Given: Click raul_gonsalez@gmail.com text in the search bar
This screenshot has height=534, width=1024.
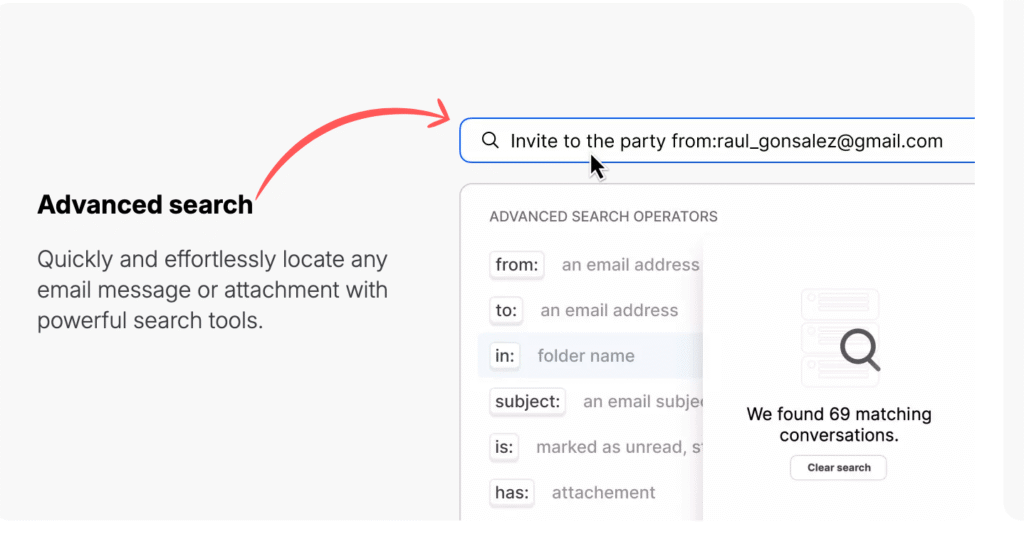Looking at the screenshot, I should pyautogui.click(x=828, y=141).
